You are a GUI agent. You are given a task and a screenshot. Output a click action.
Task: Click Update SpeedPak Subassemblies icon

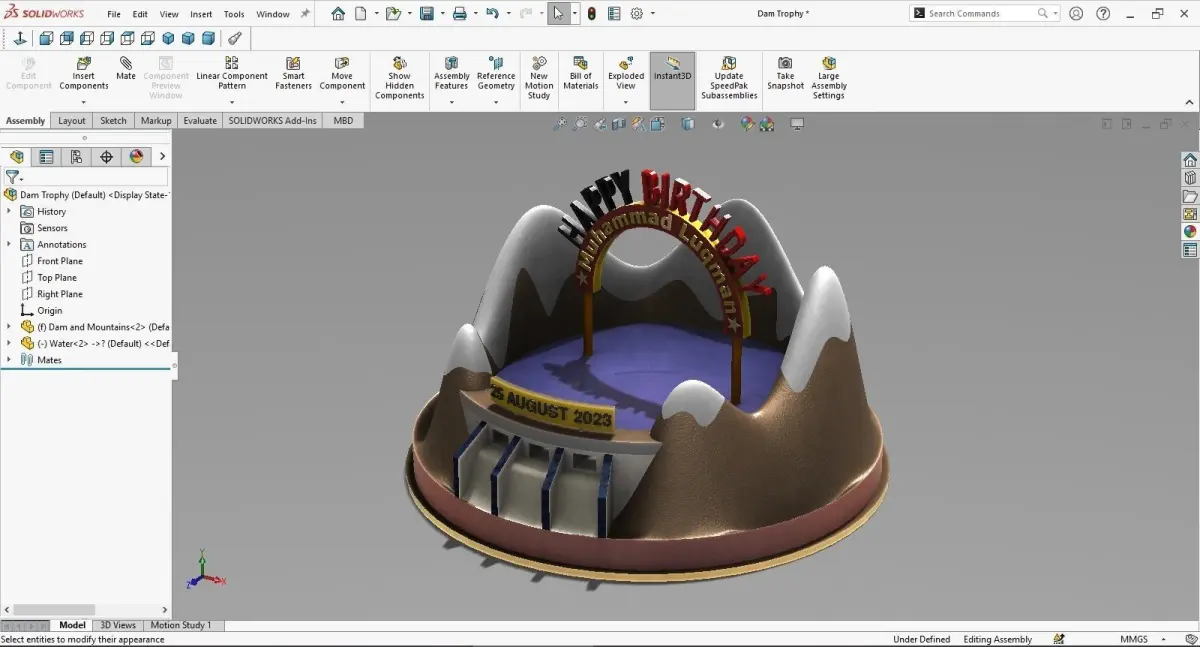click(729, 63)
